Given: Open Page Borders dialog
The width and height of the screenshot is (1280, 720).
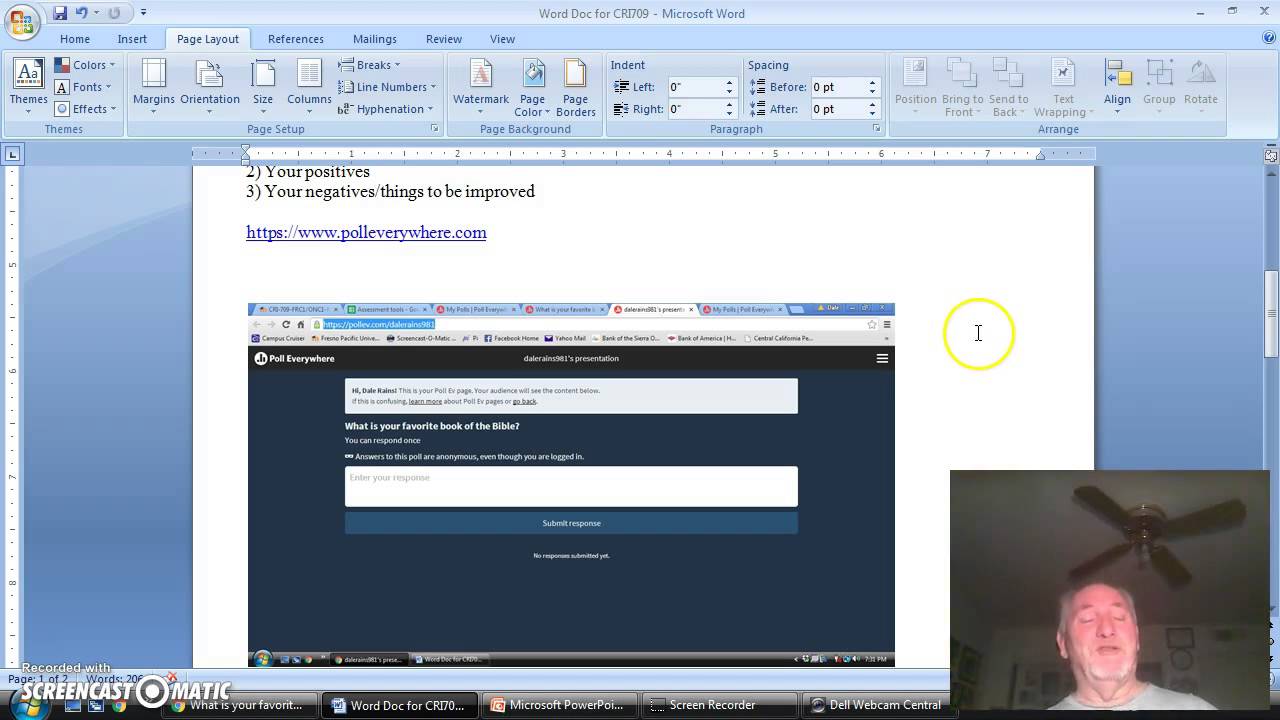Looking at the screenshot, I should click(x=576, y=86).
